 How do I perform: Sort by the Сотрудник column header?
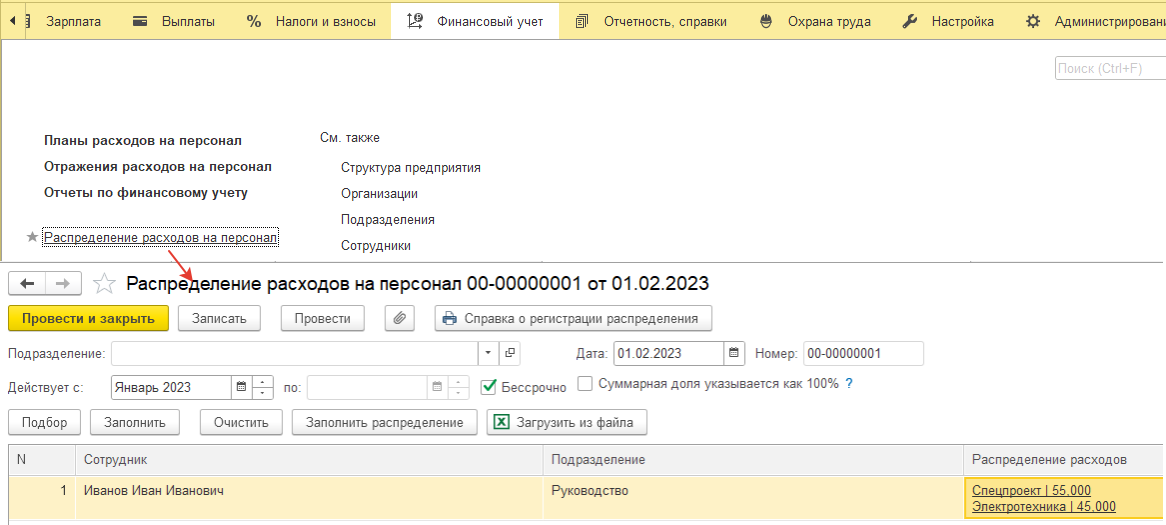pyautogui.click(x=309, y=460)
